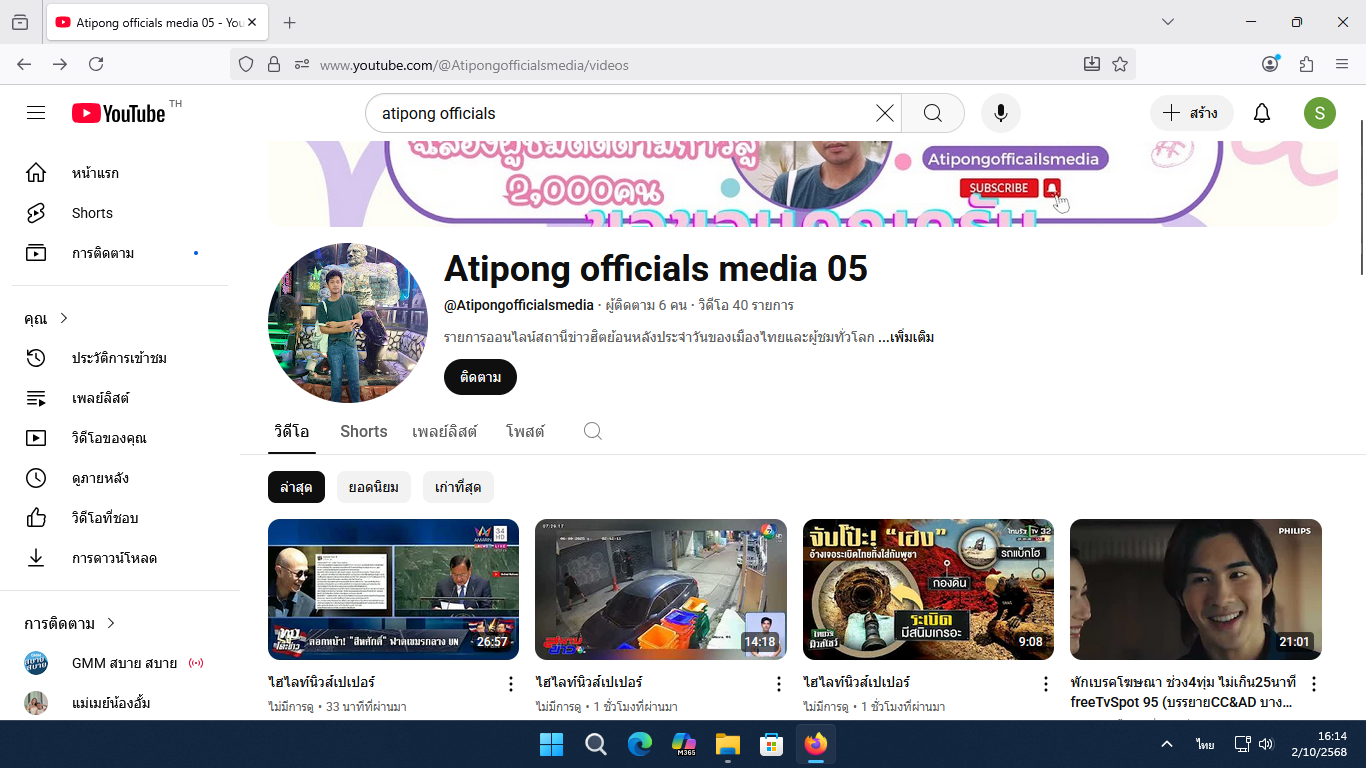The image size is (1366, 768).
Task: Expand channel description with ...เพิ่มเติม
Action: coord(906,337)
